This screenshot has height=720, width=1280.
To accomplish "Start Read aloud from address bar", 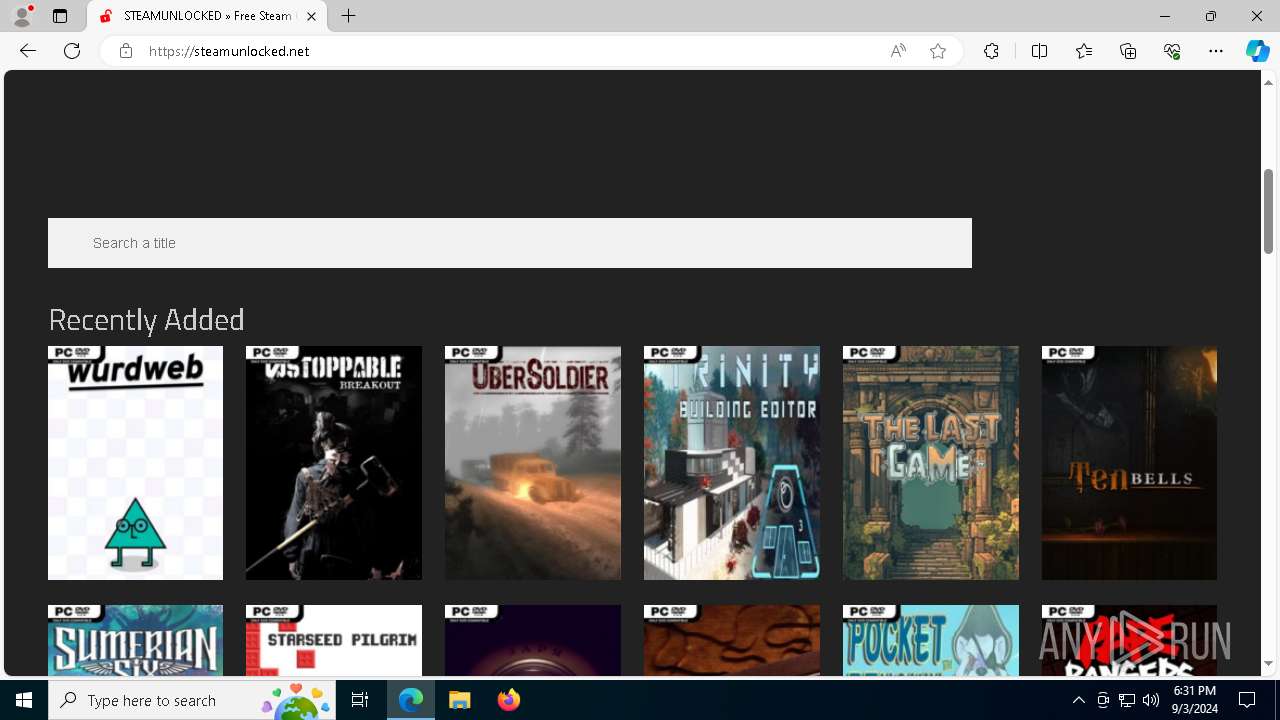I will (898, 51).
